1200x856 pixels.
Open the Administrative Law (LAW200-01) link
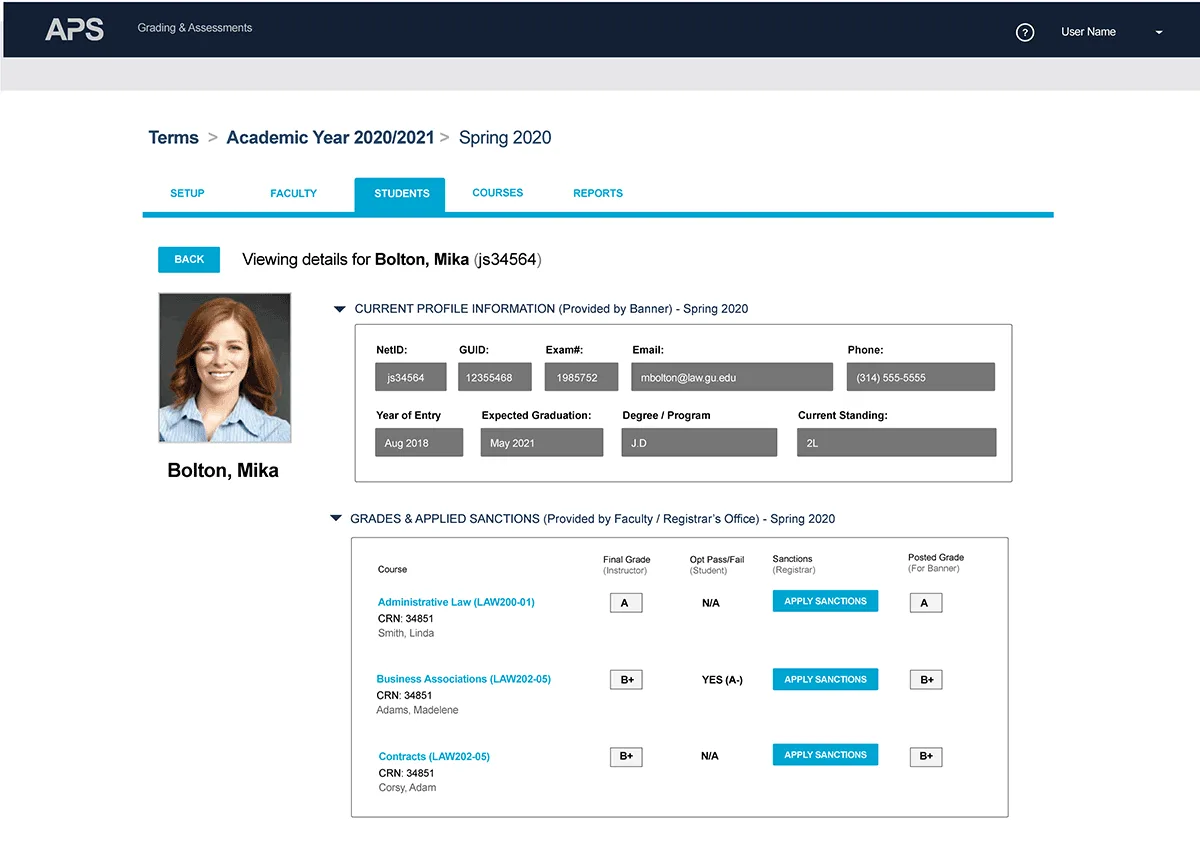(x=456, y=602)
